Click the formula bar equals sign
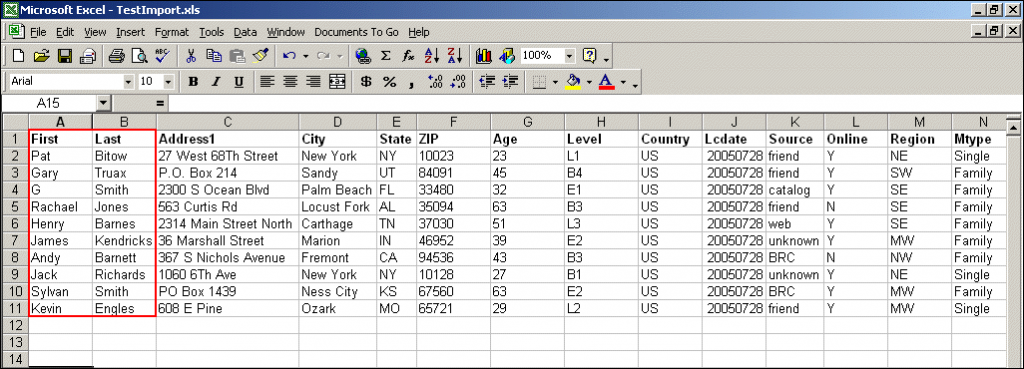1024x369 pixels. point(159,103)
